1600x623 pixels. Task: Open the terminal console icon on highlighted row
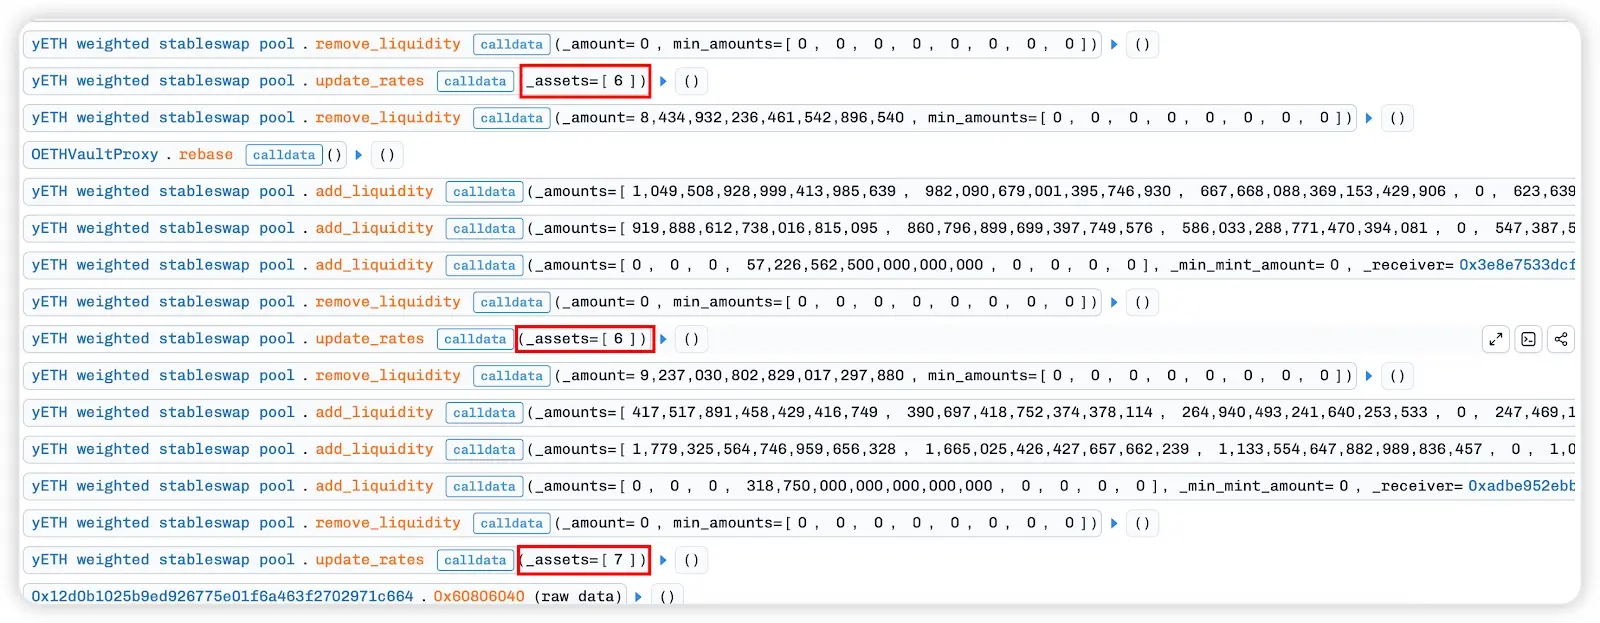pos(1528,339)
